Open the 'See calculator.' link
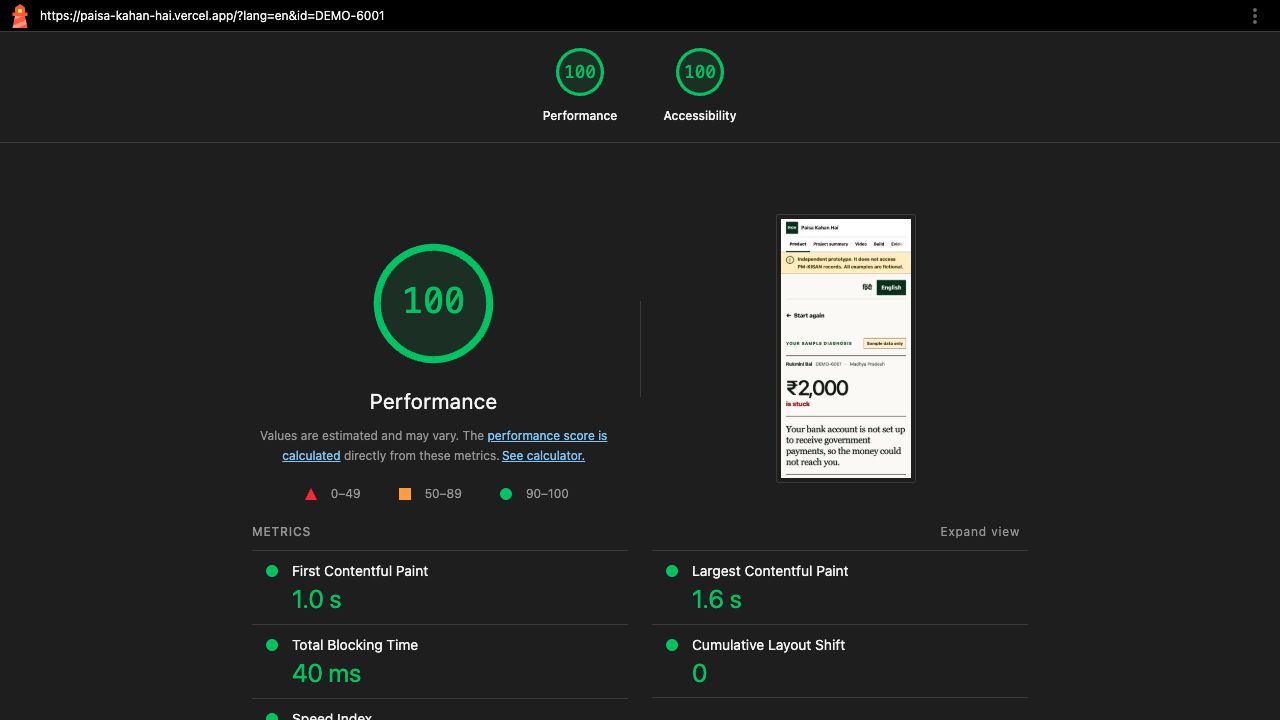 [x=543, y=456]
